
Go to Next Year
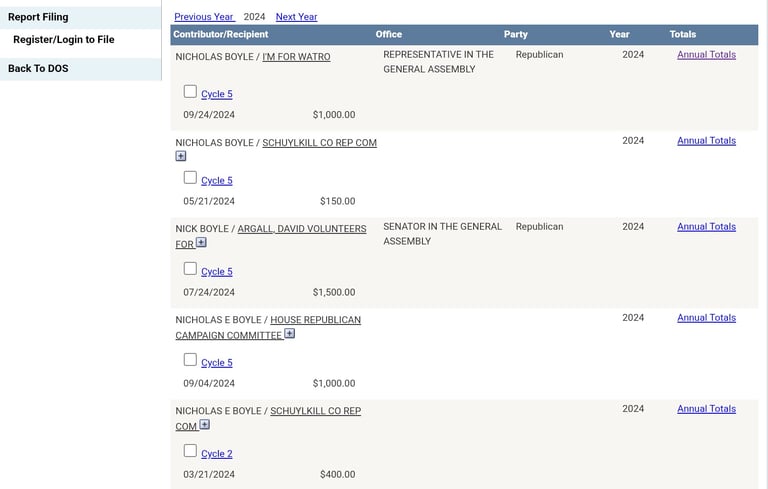(x=296, y=17)
